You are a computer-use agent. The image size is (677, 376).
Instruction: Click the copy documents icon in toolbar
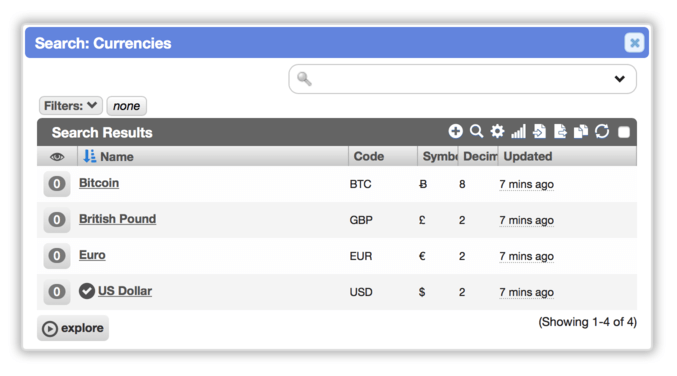581,131
